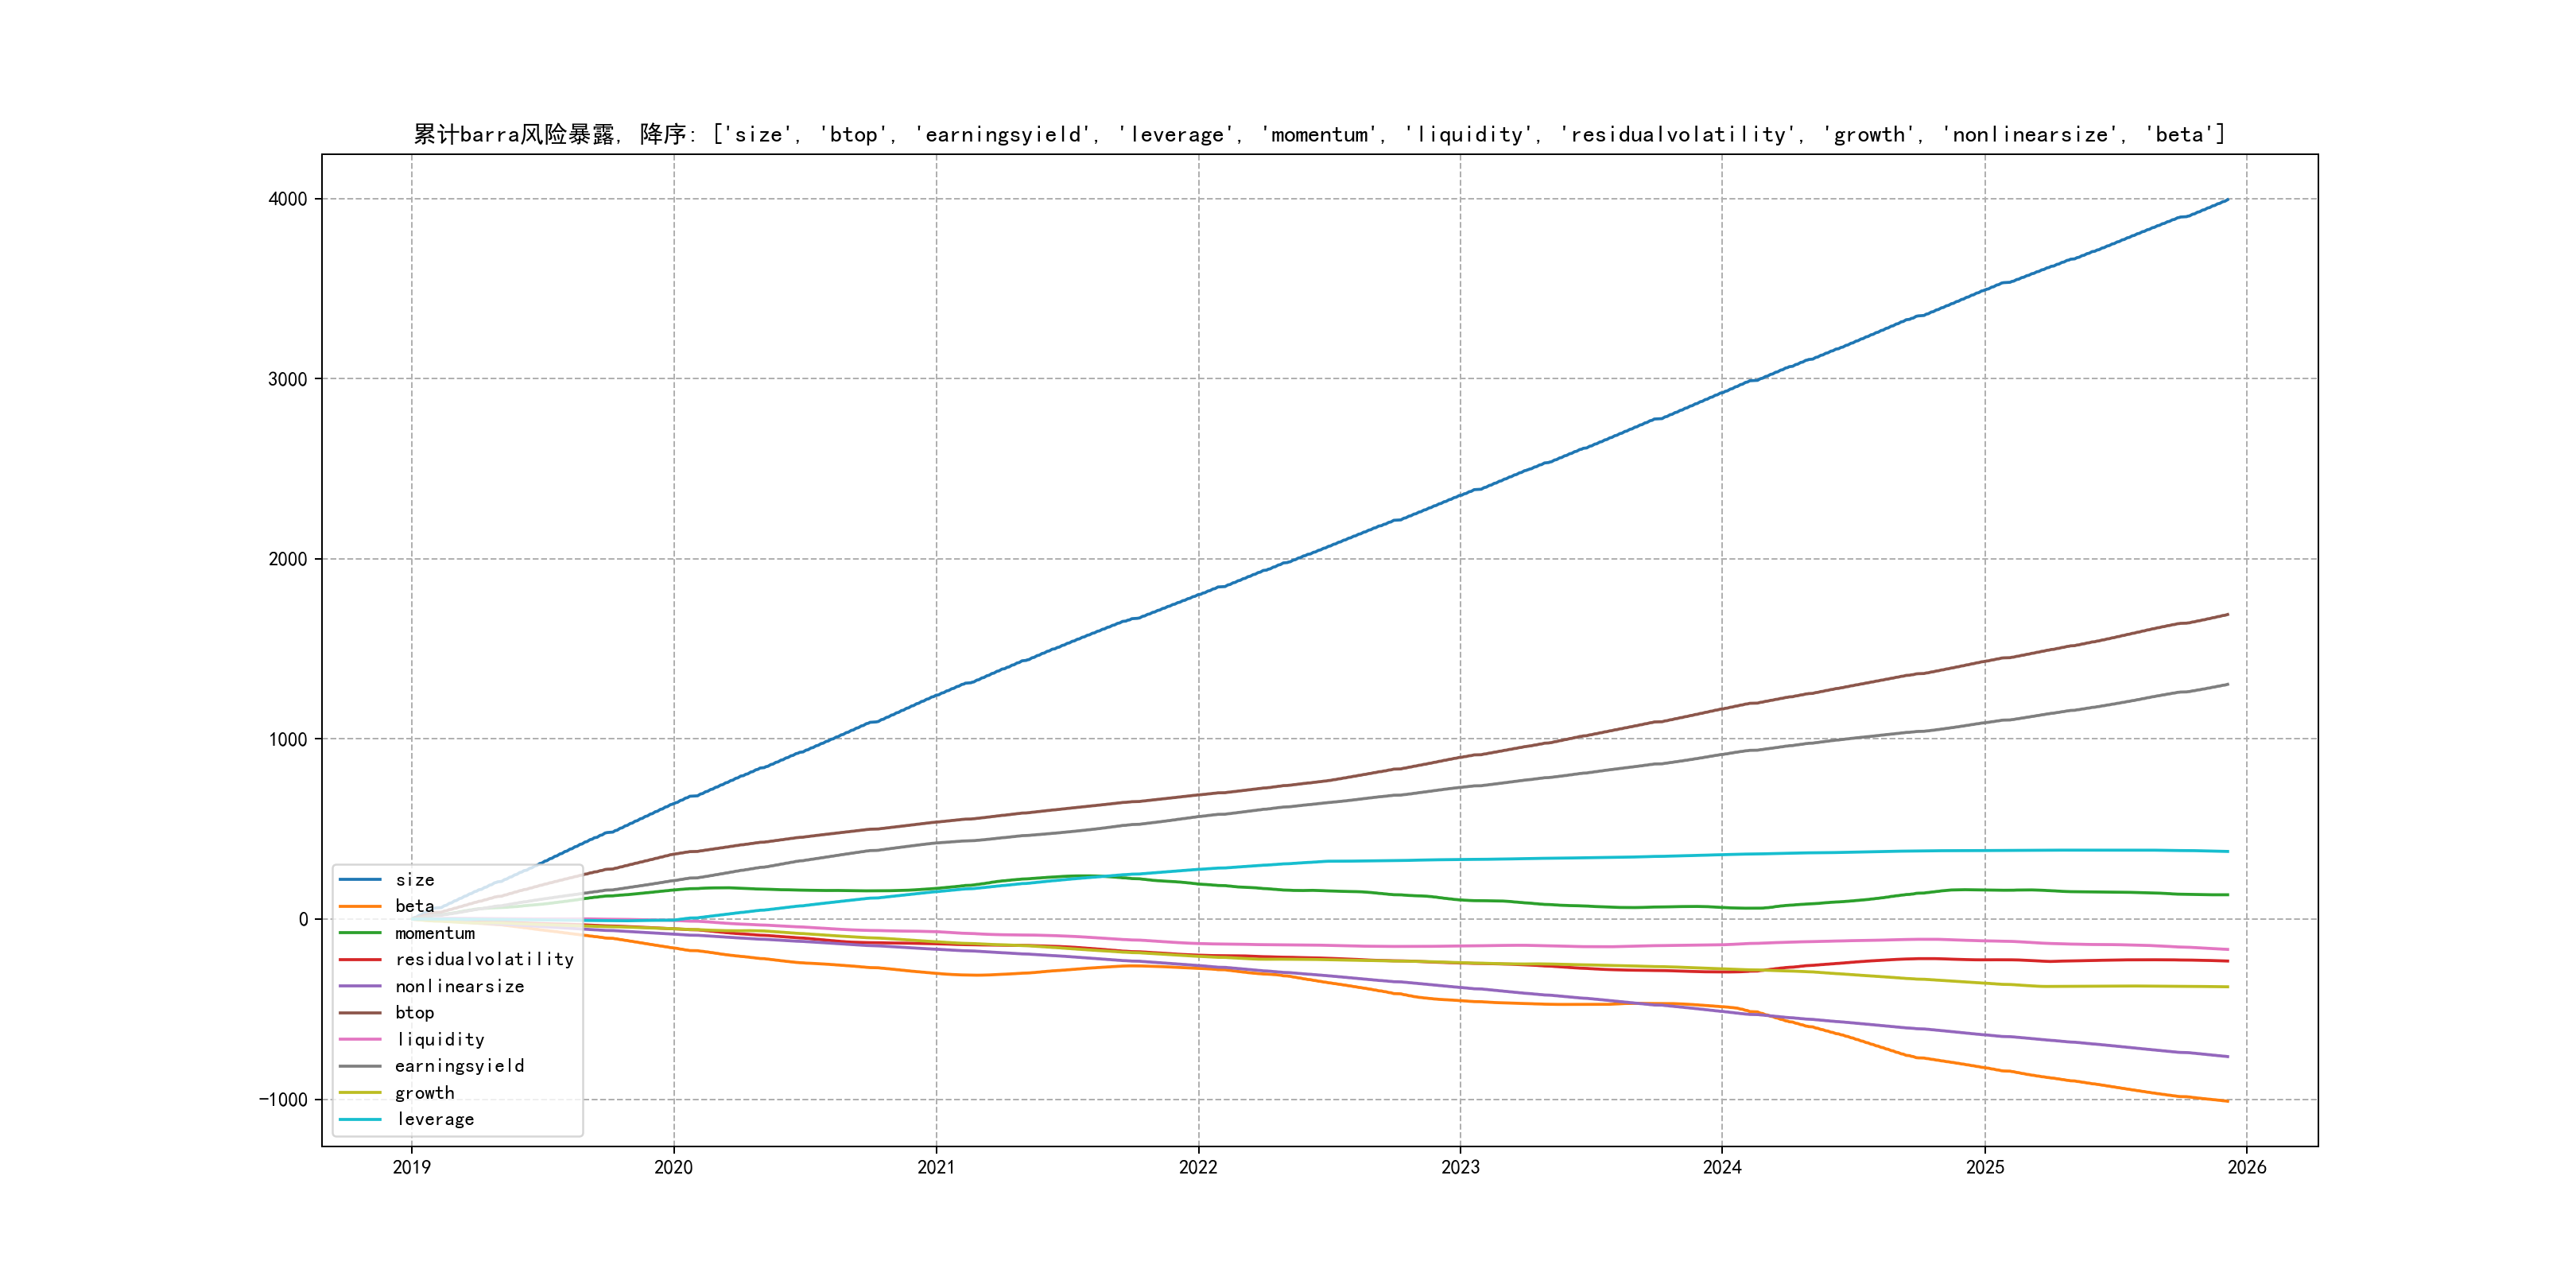Click the 4000 y-axis tick label
This screenshot has height=1288, width=2576.
tap(287, 199)
